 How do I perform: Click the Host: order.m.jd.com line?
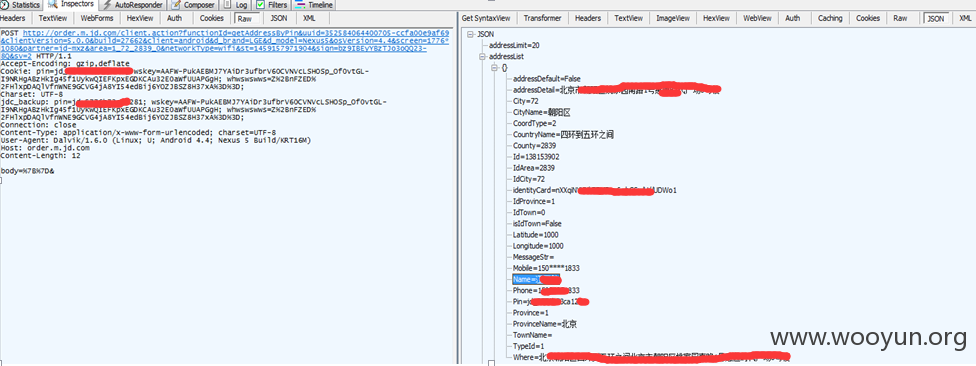pyautogui.click(x=45, y=148)
